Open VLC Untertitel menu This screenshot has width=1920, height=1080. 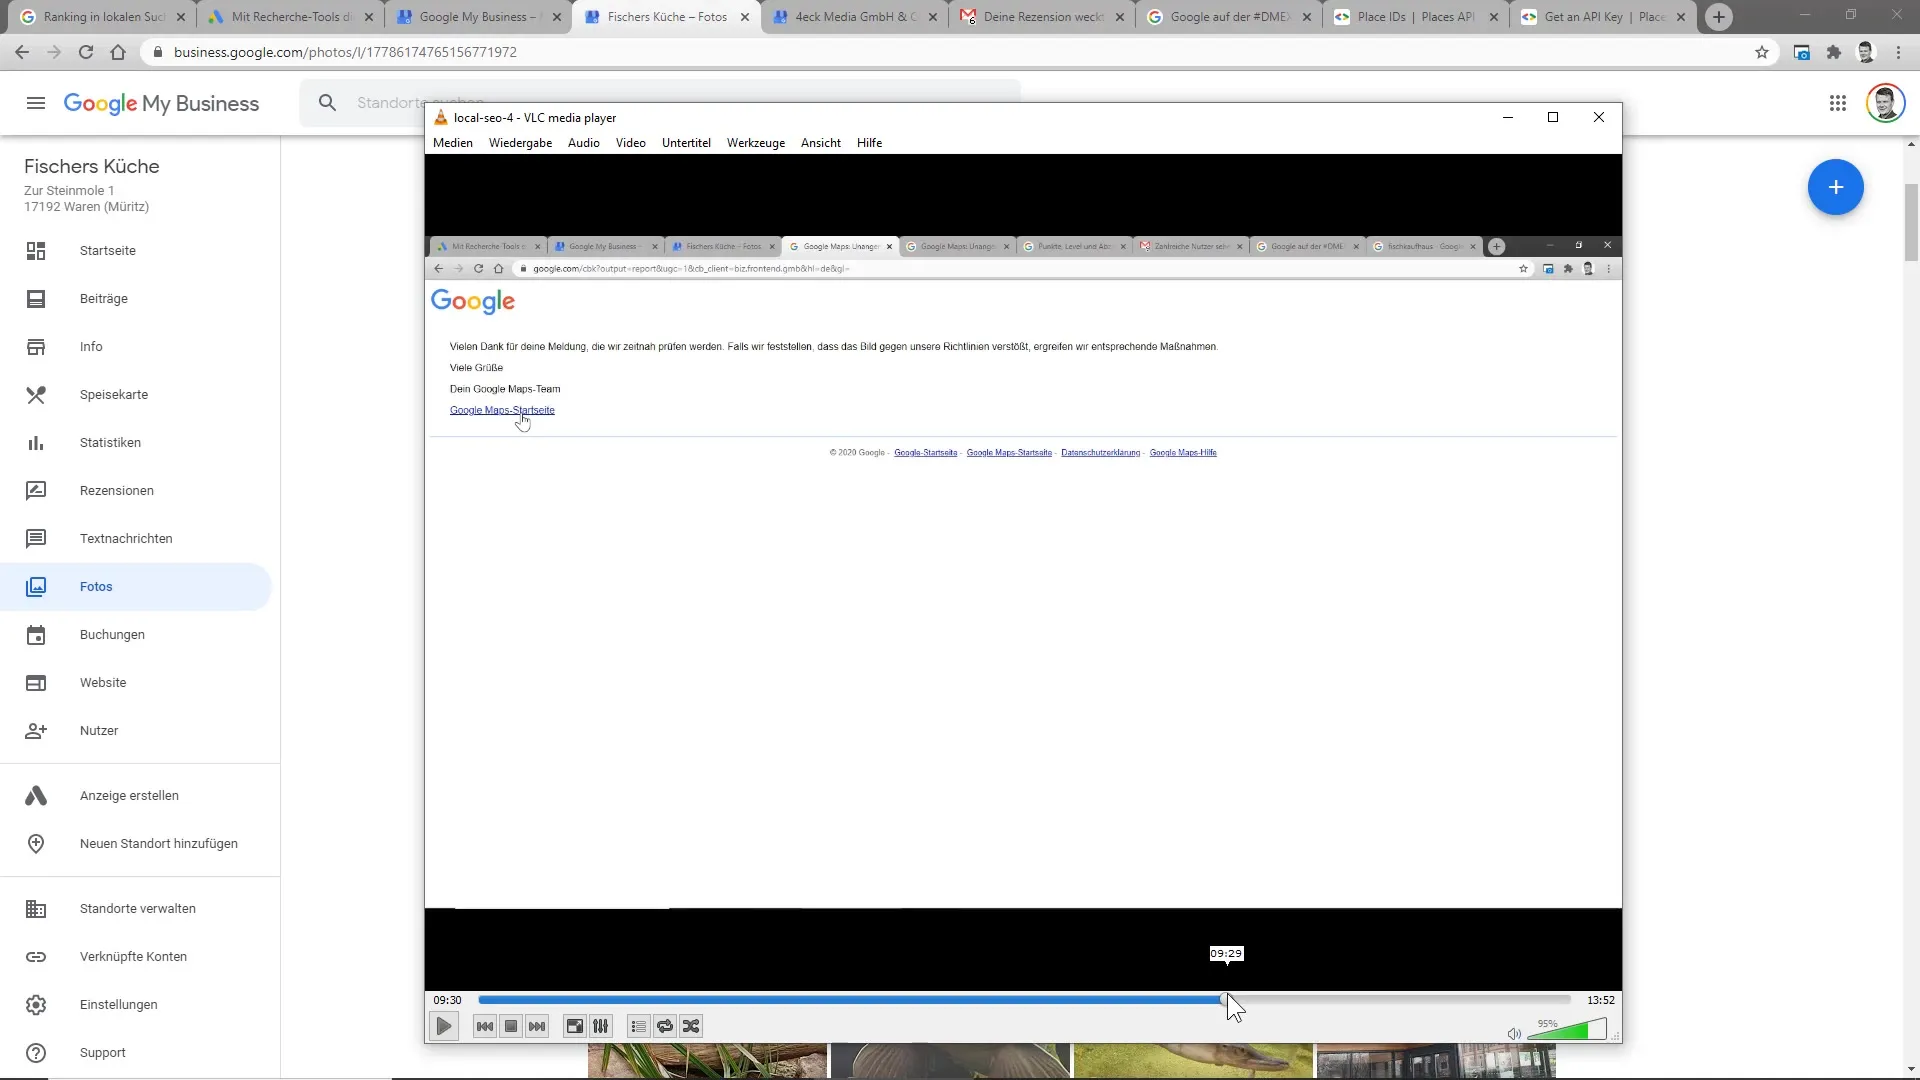[686, 143]
